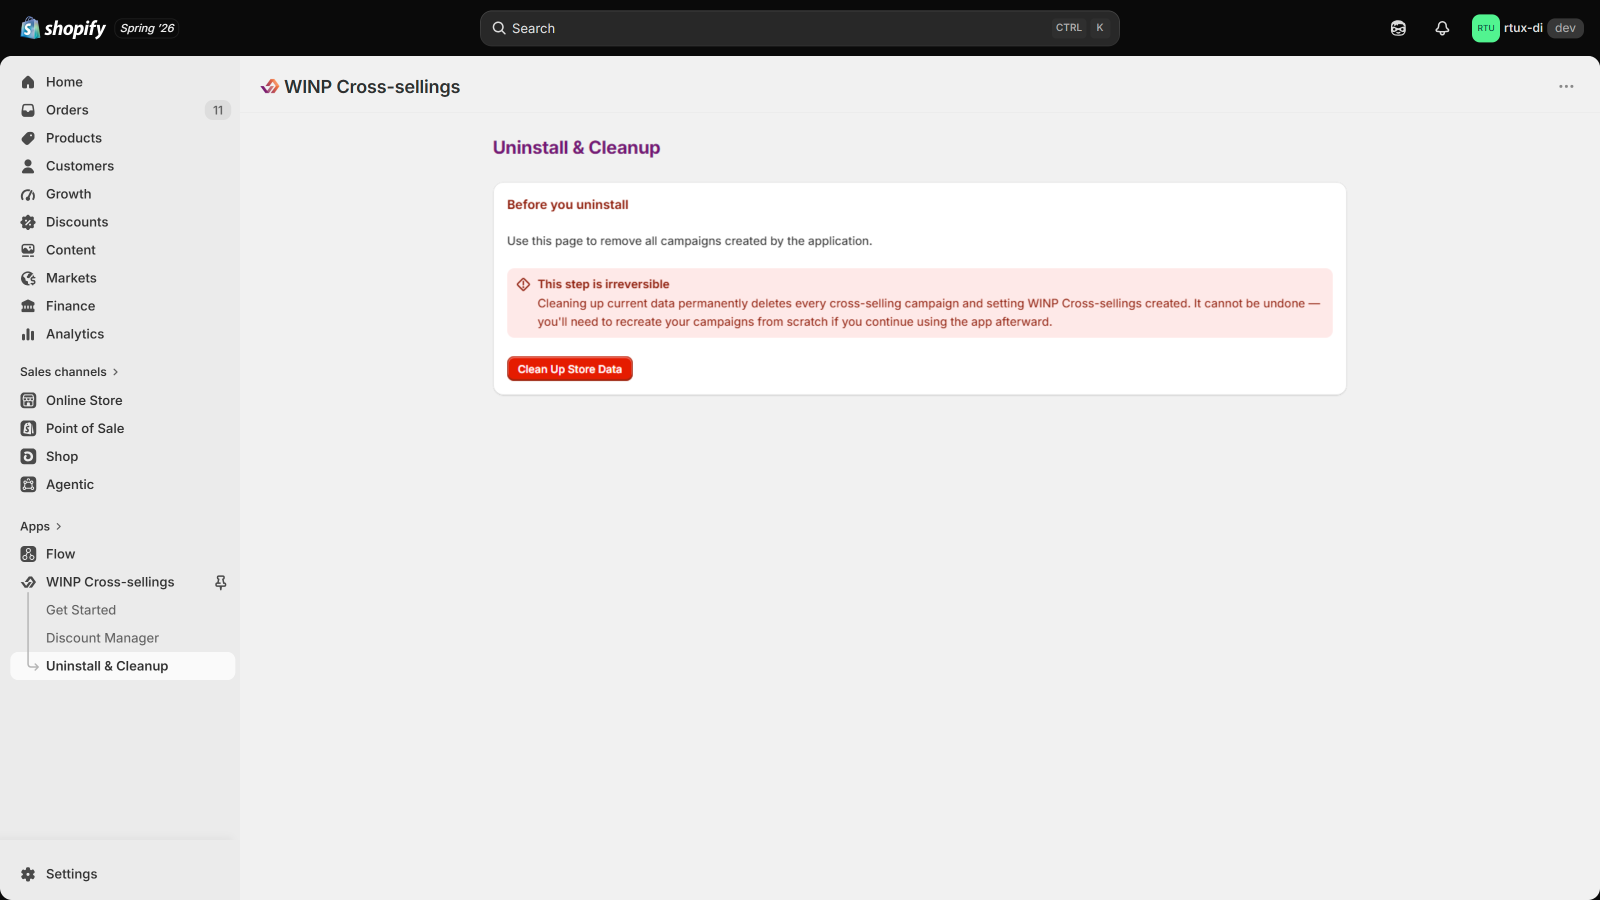The image size is (1600, 900).
Task: Click the Settings gear icon
Action: coord(28,874)
